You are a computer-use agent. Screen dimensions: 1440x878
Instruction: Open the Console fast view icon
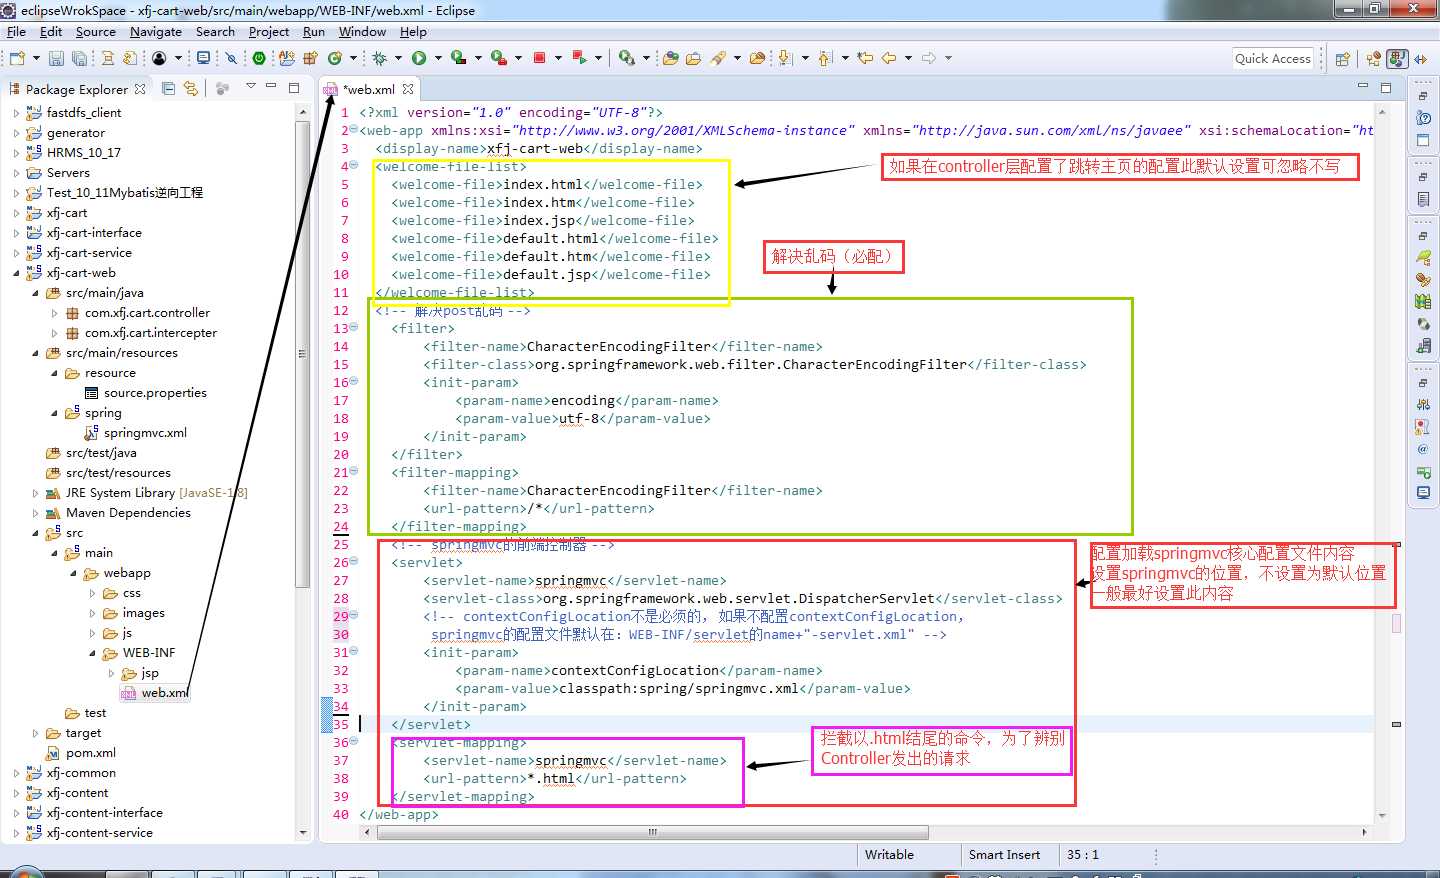click(x=1423, y=493)
